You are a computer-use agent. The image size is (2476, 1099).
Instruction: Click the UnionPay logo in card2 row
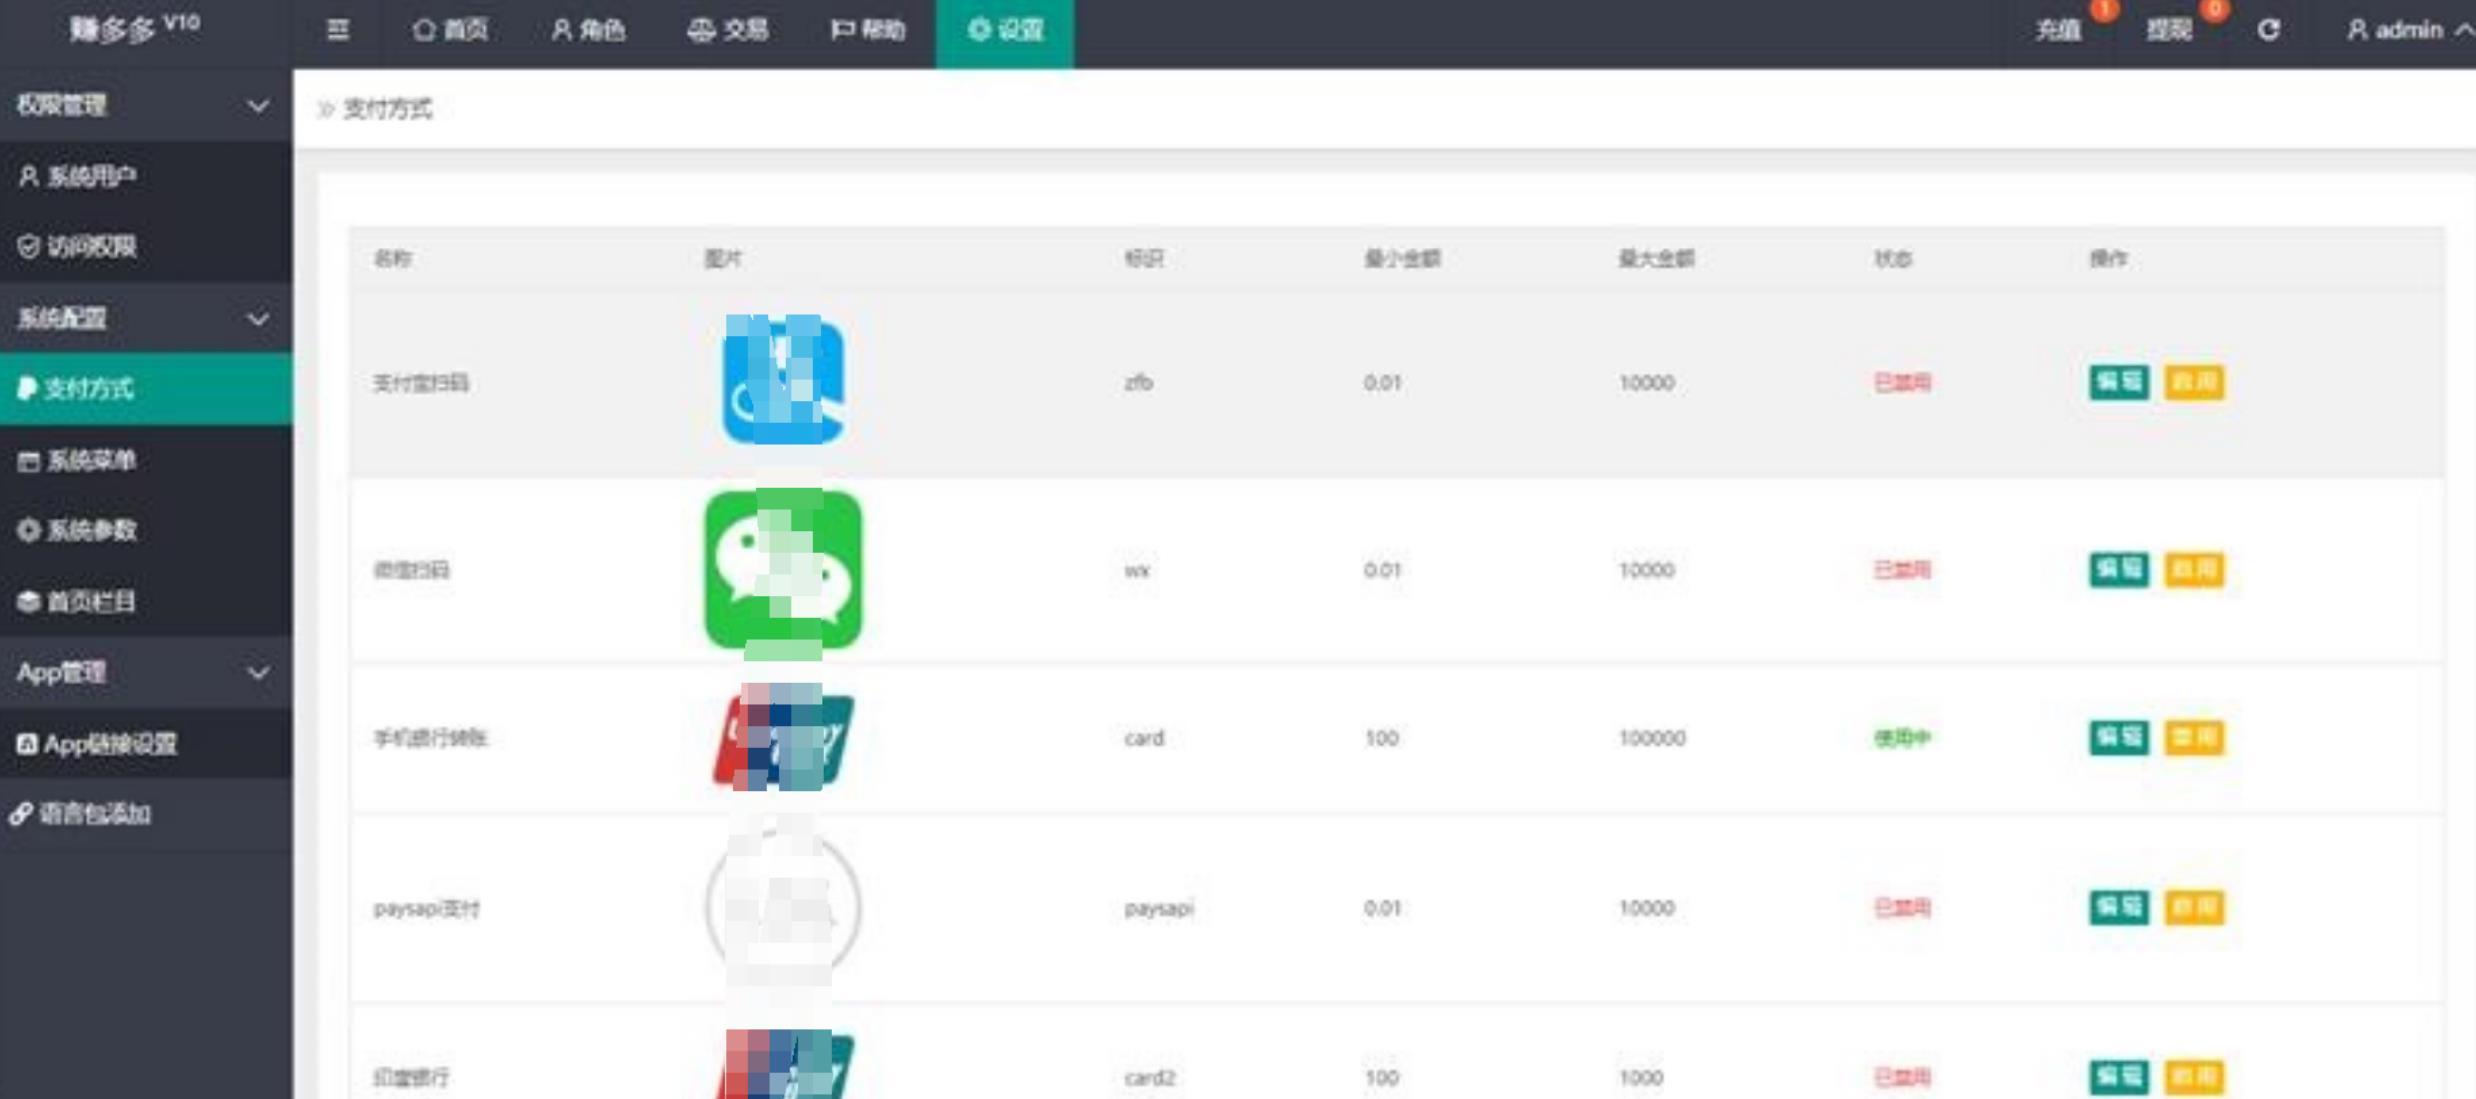coord(785,1064)
